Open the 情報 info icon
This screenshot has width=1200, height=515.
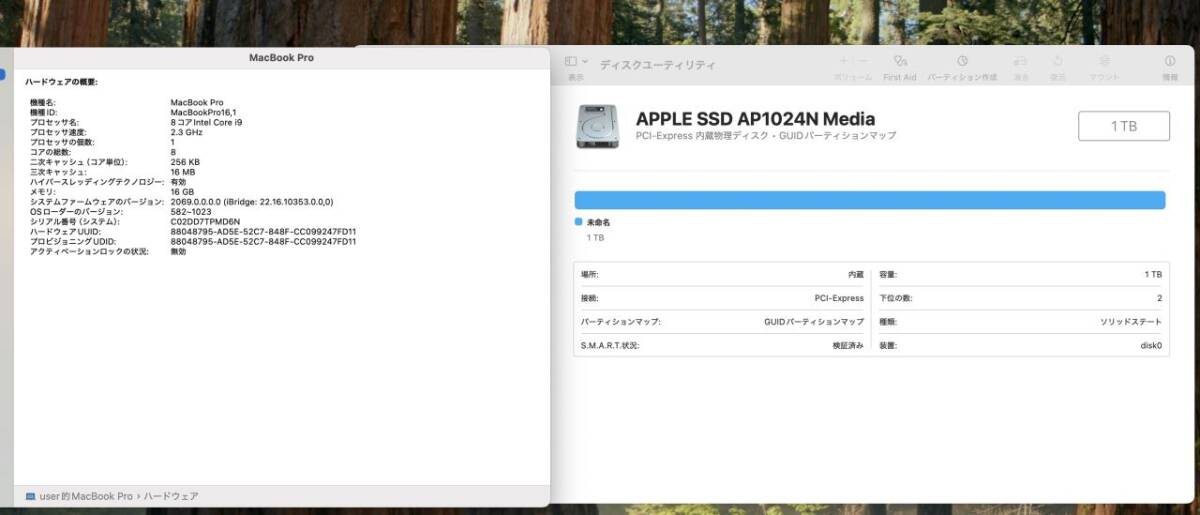(x=1170, y=62)
